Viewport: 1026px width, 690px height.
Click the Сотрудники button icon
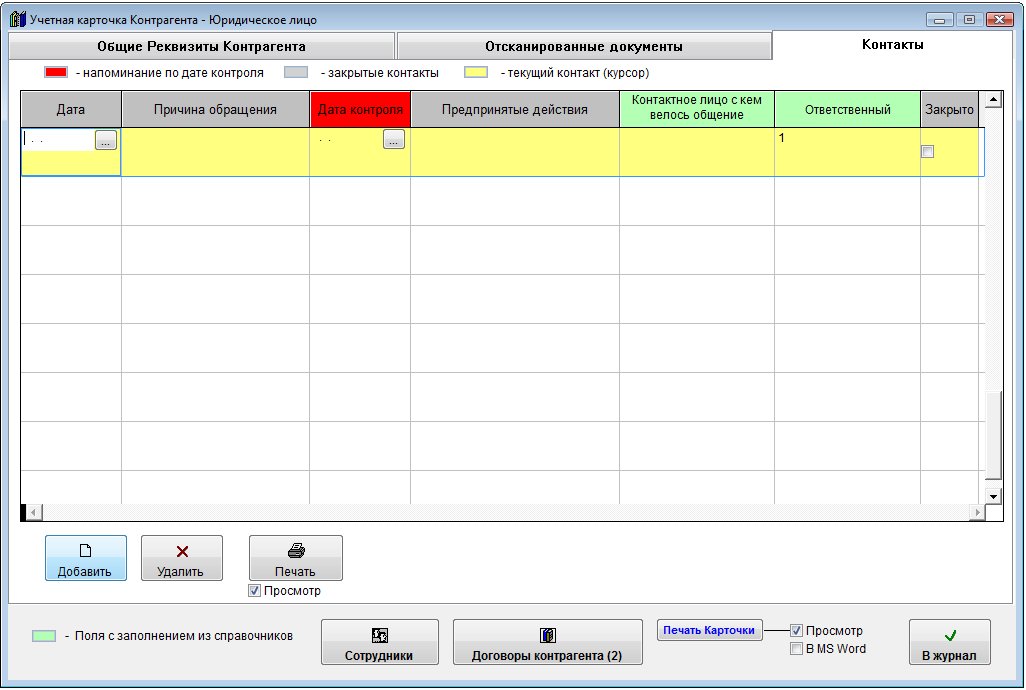click(x=380, y=635)
